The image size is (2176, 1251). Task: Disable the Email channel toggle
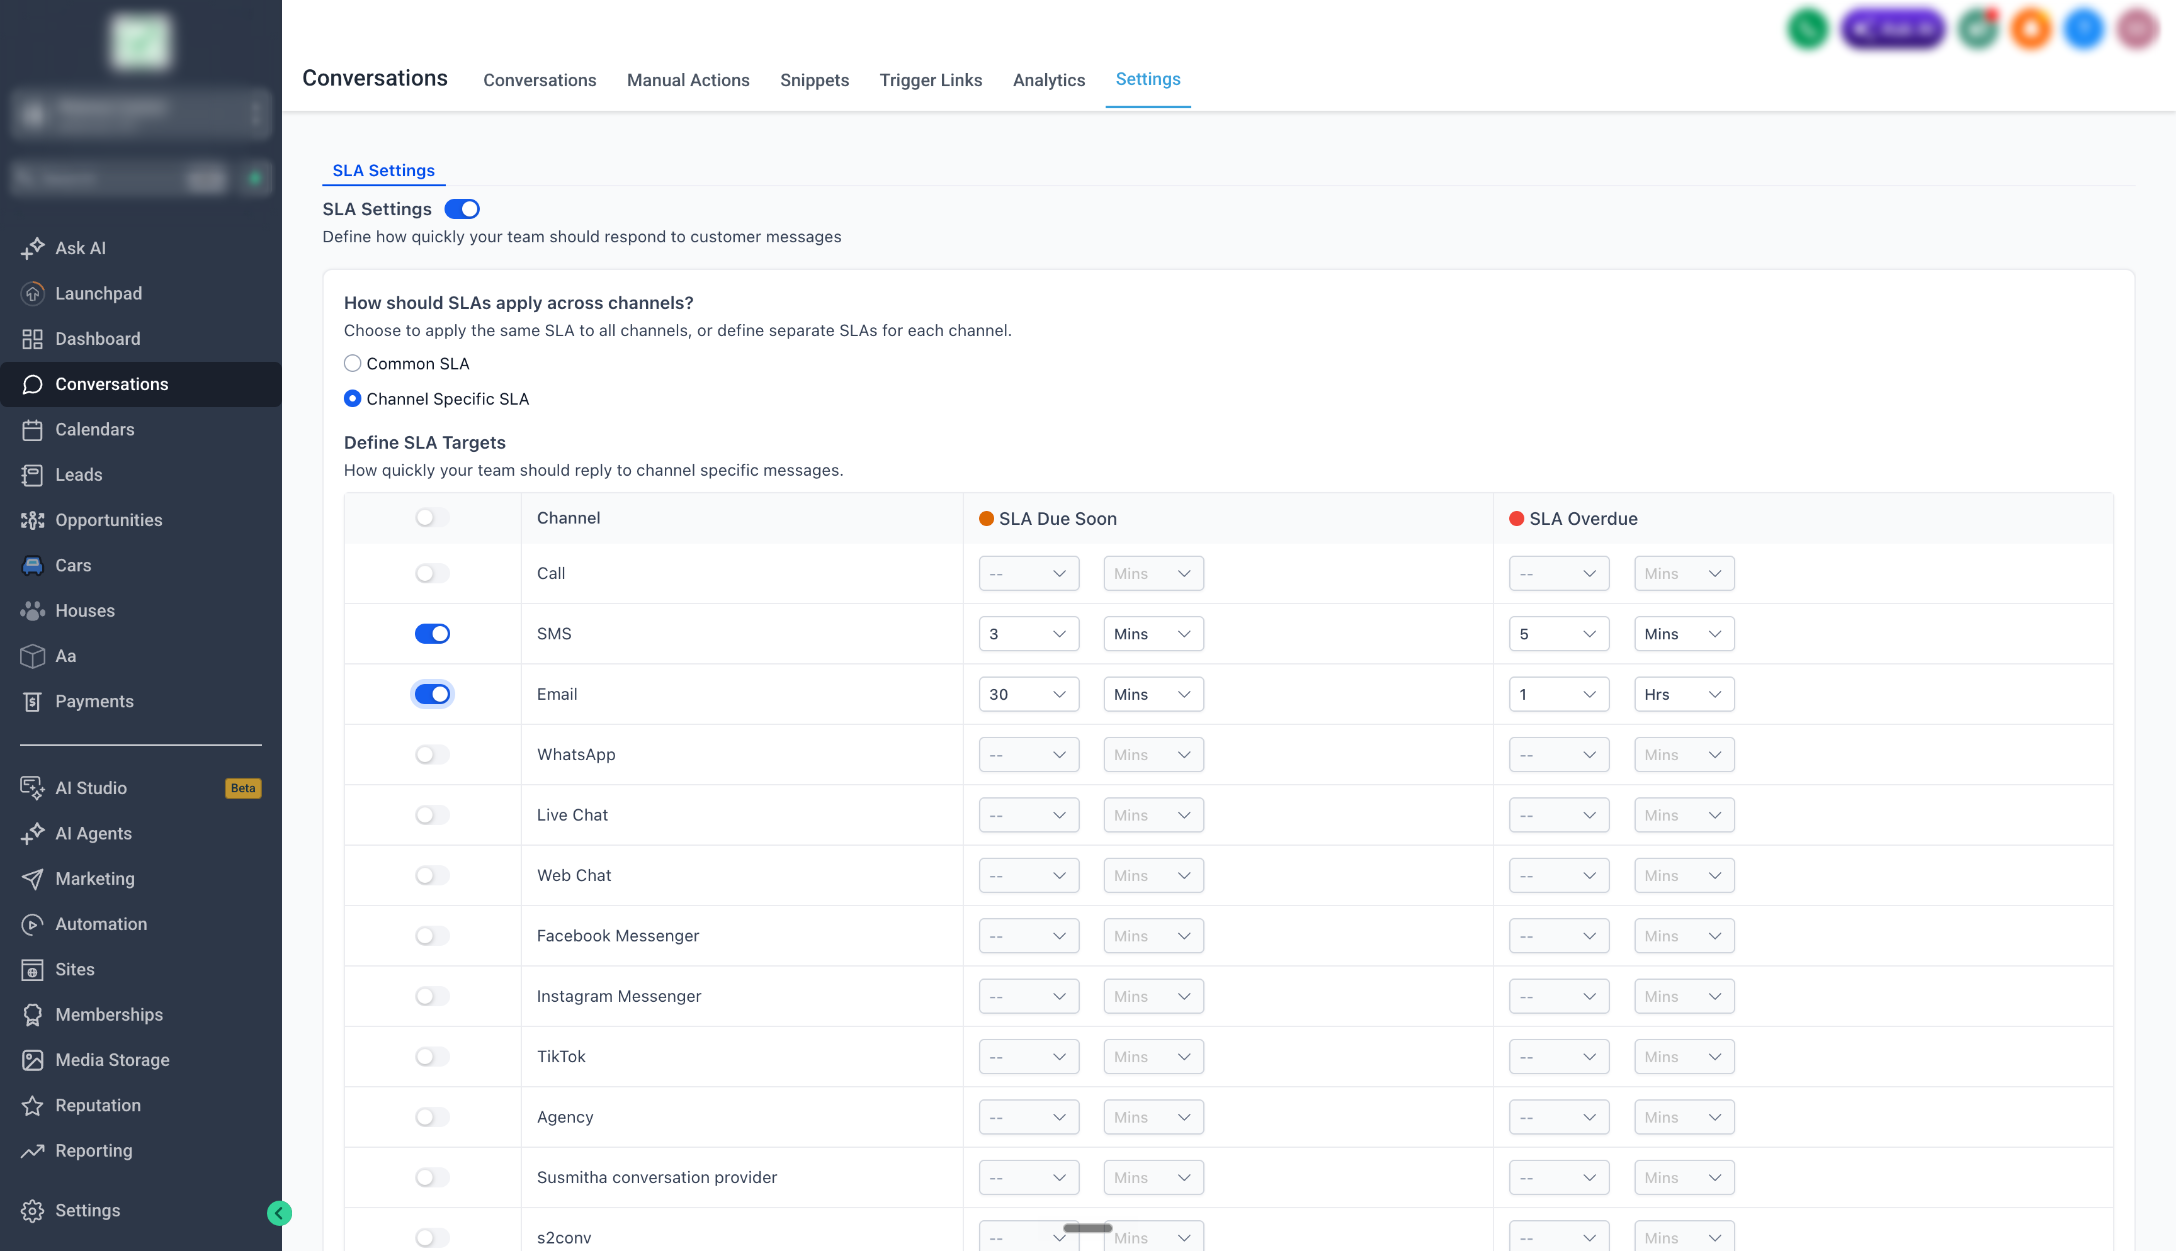coord(432,694)
